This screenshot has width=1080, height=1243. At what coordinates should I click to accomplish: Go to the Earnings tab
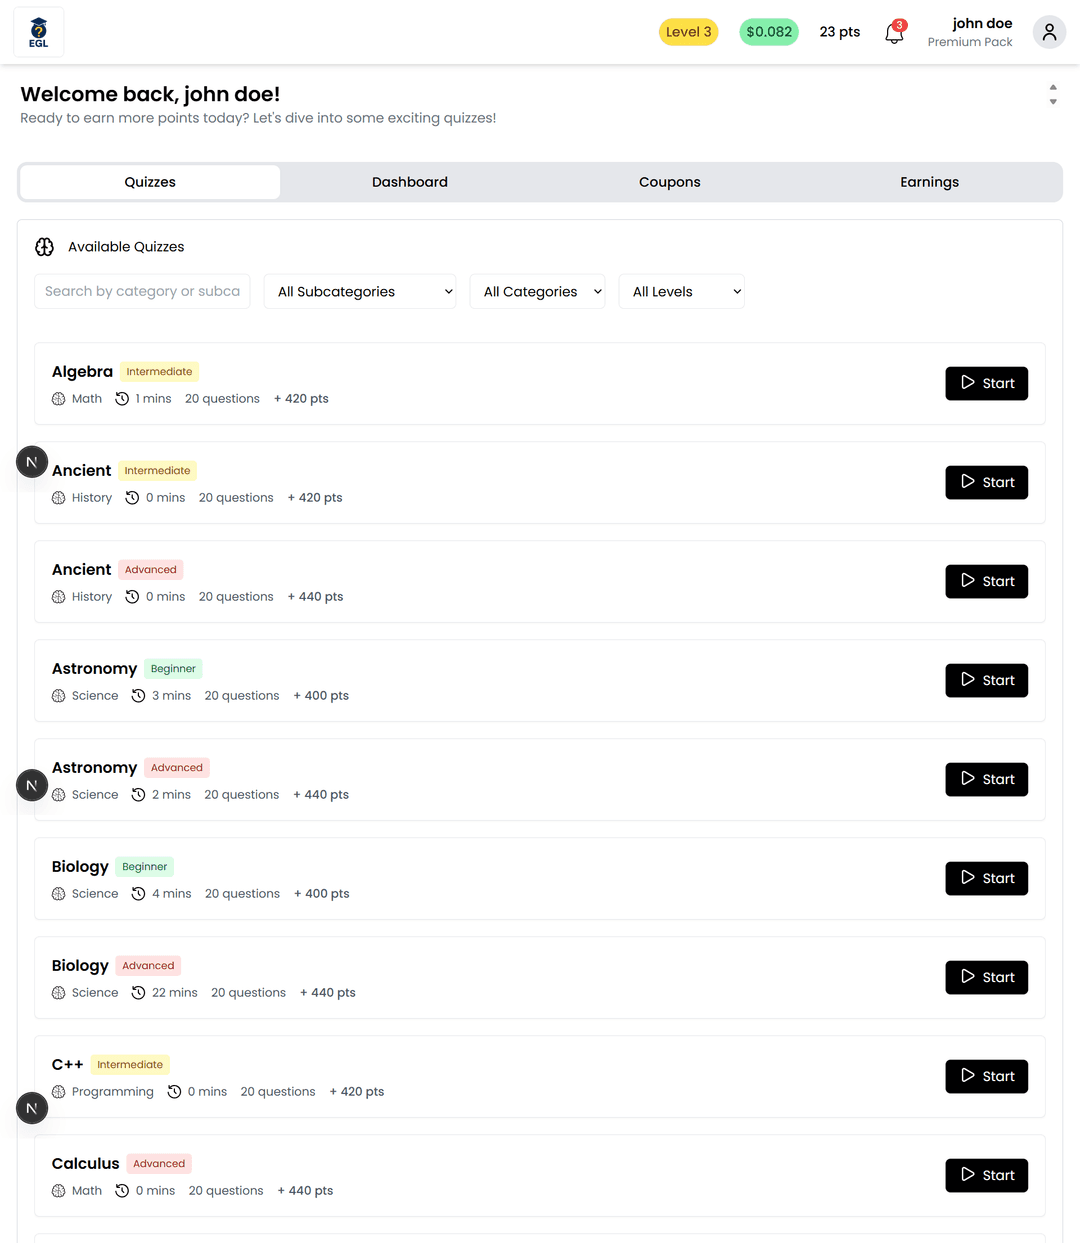(929, 182)
